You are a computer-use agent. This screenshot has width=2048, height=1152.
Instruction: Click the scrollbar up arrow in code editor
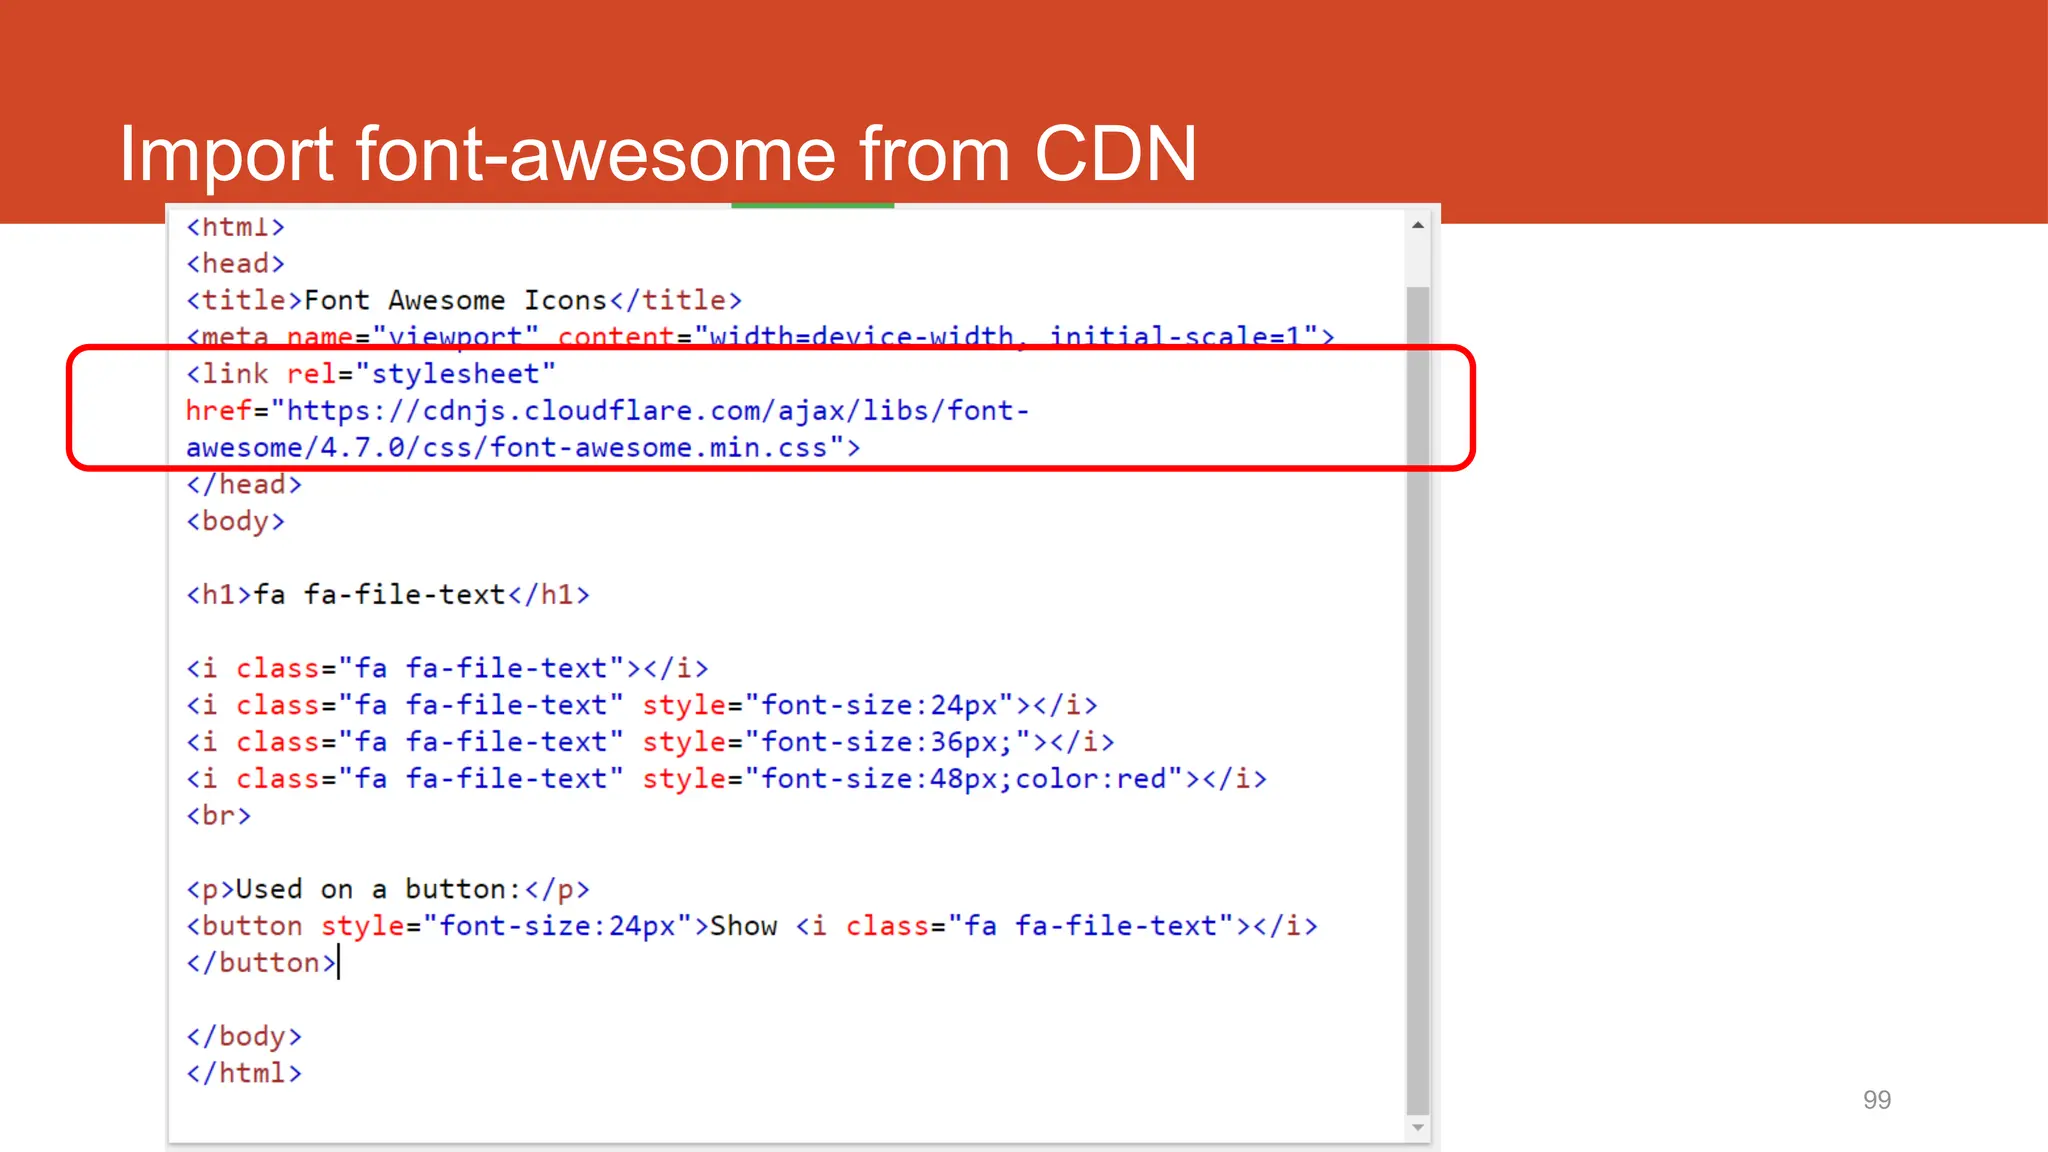click(x=1417, y=226)
